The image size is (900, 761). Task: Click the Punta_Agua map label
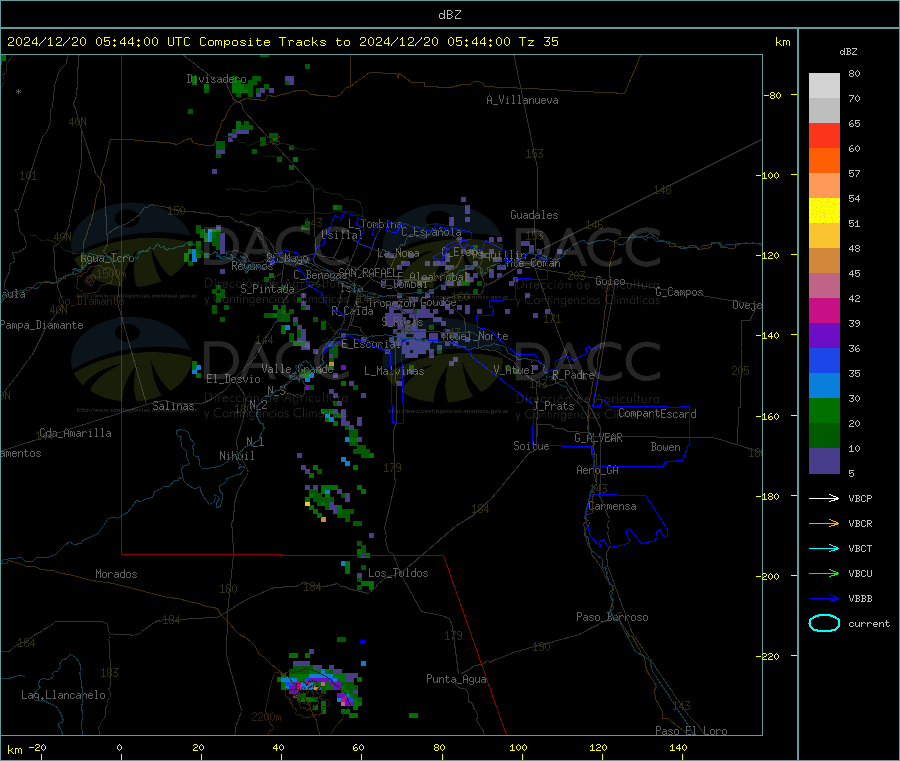pyautogui.click(x=456, y=679)
